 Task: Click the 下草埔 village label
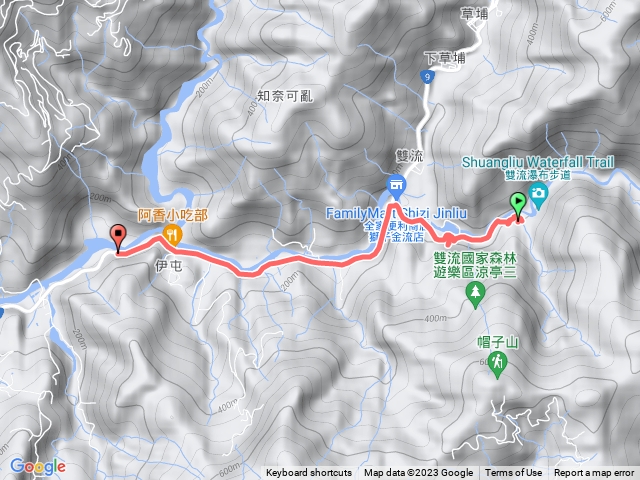click(445, 58)
